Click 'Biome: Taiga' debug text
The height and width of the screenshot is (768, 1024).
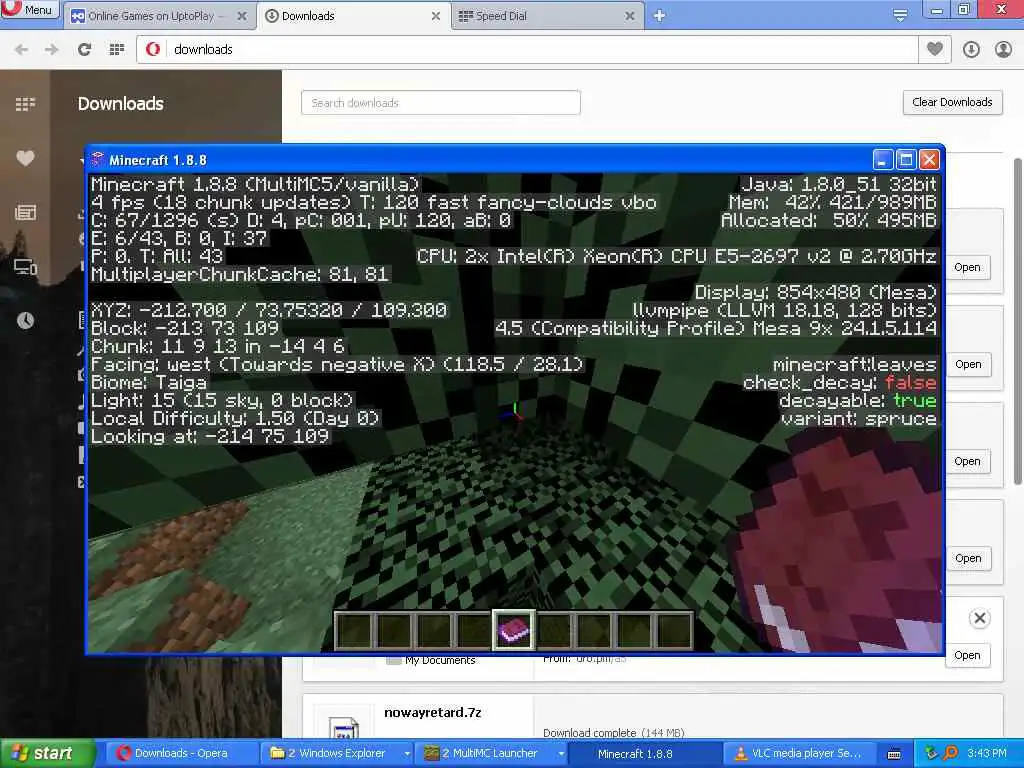click(x=149, y=383)
